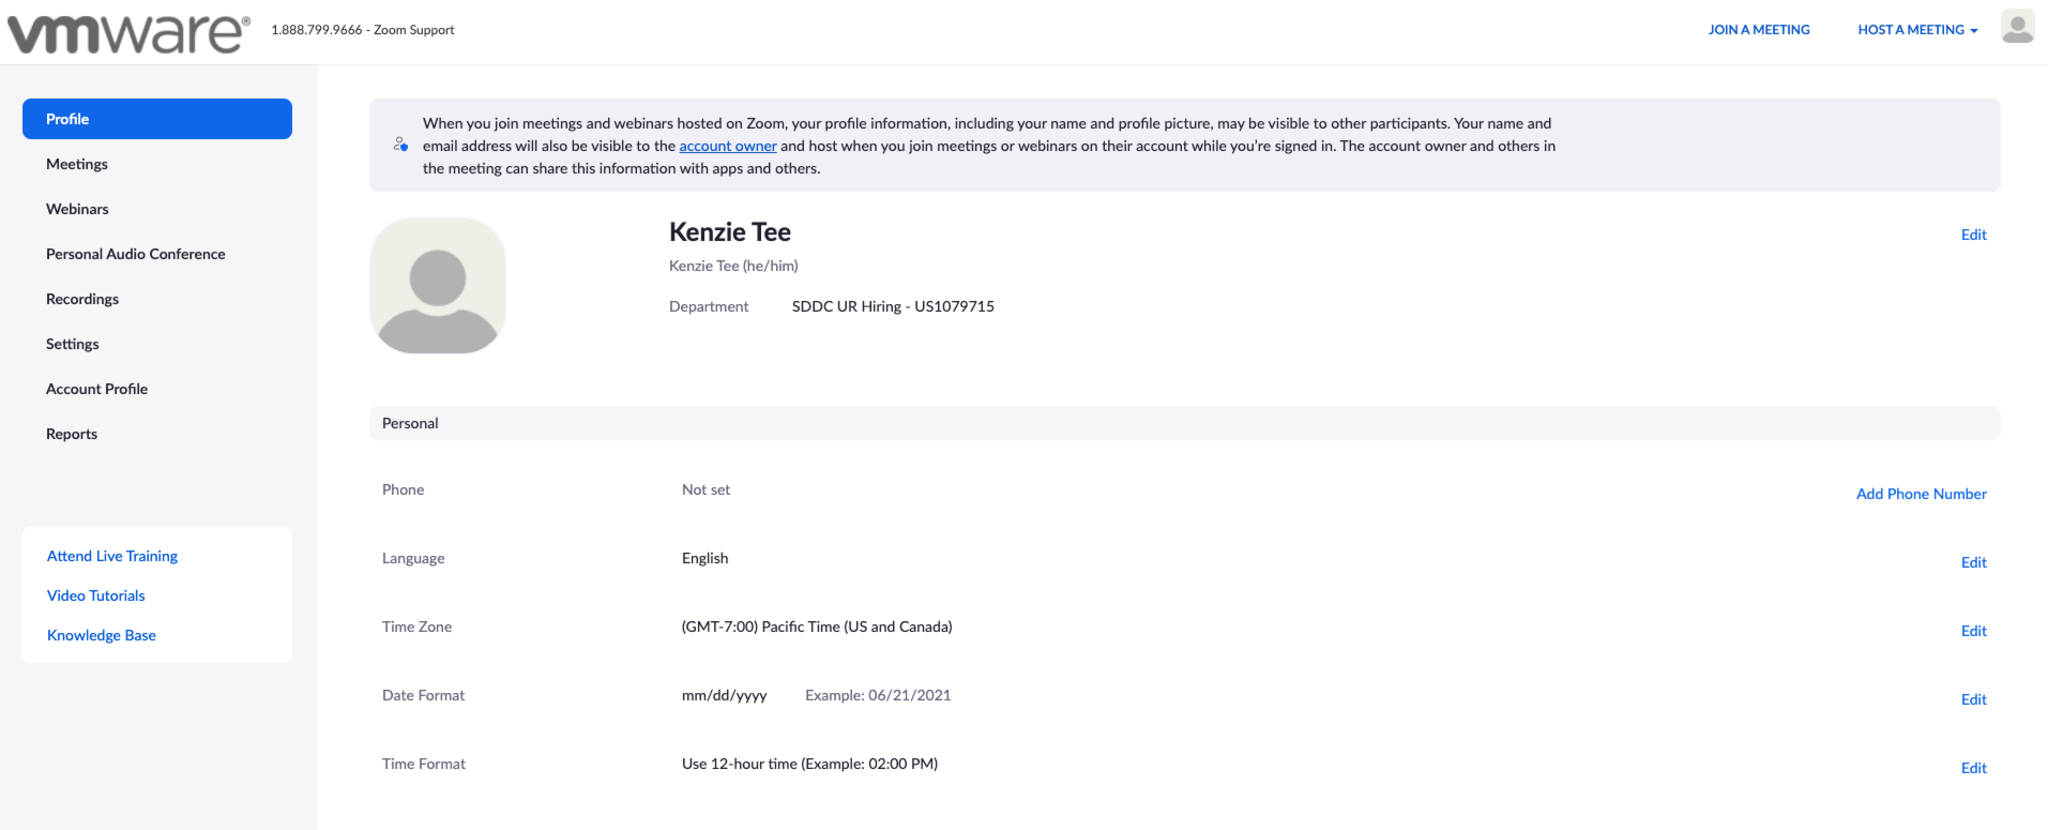Screen dimensions: 2048x830
Task: View Reports from the sidebar
Action: (x=71, y=434)
